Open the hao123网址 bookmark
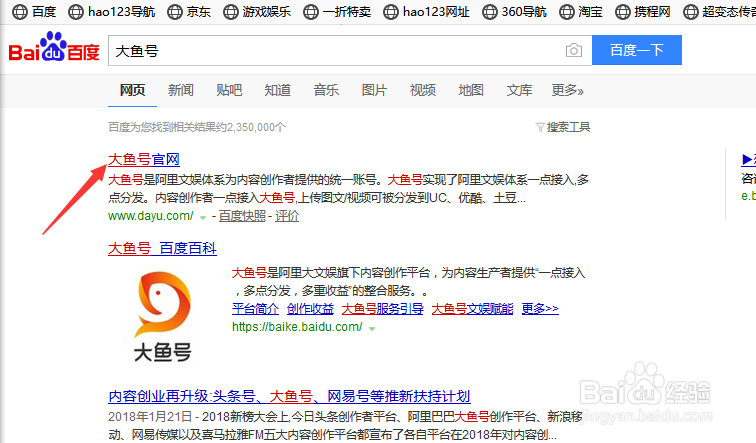The width and height of the screenshot is (756, 443). (x=426, y=12)
